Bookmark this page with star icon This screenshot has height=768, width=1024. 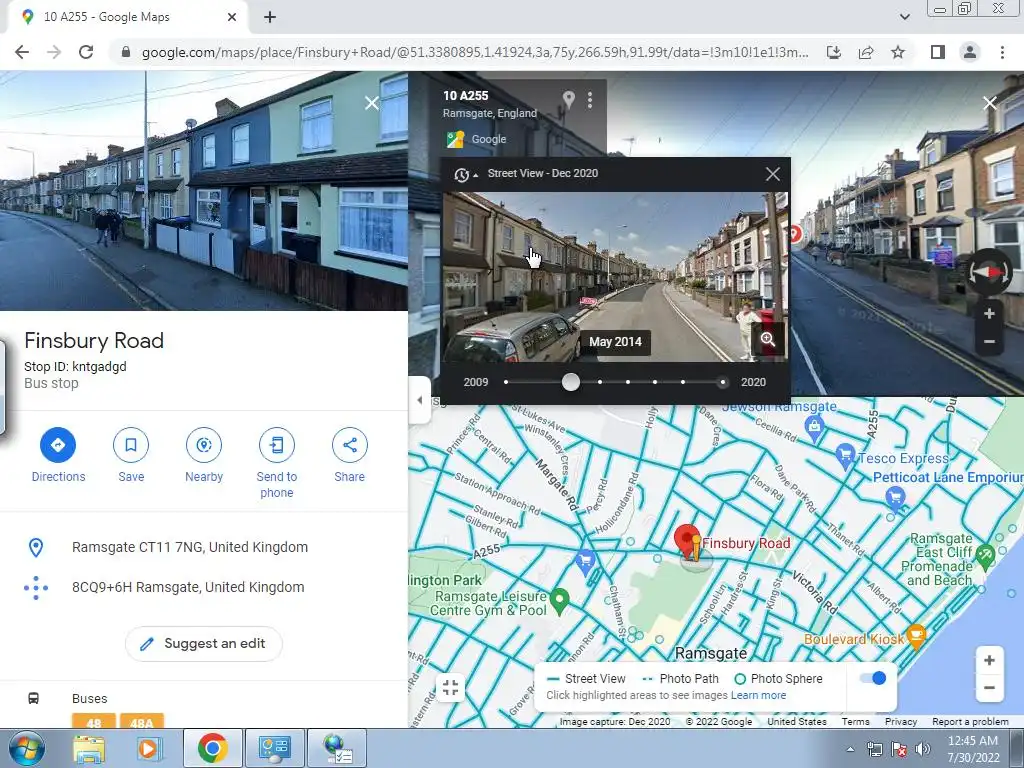(898, 52)
